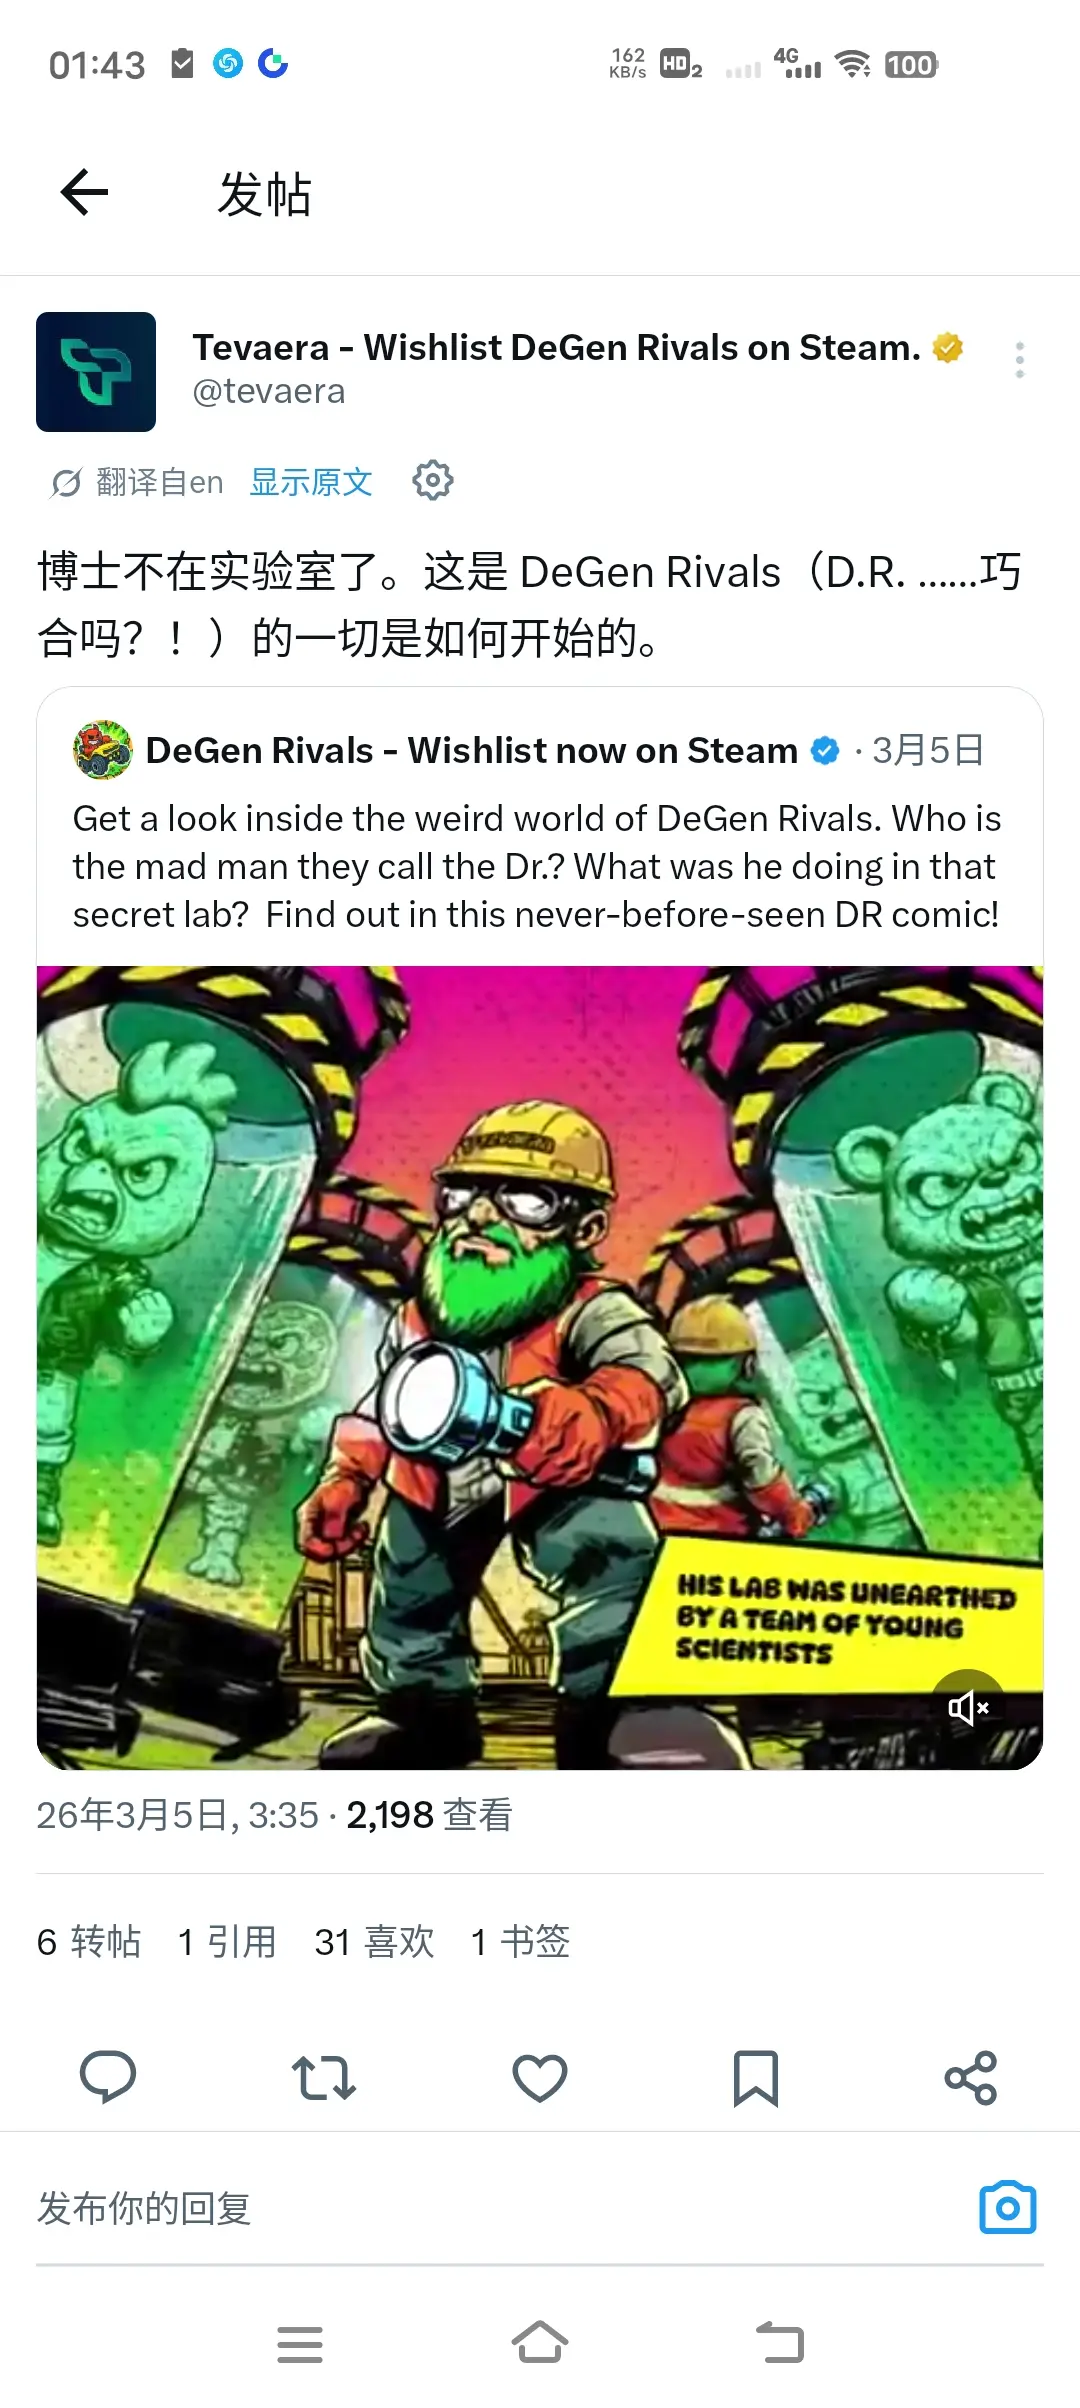Show original text via 显示原文
1080x2408 pixels.
311,482
